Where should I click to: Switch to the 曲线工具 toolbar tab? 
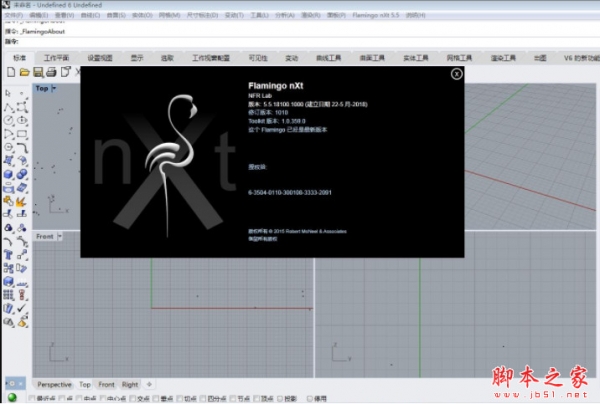point(328,58)
